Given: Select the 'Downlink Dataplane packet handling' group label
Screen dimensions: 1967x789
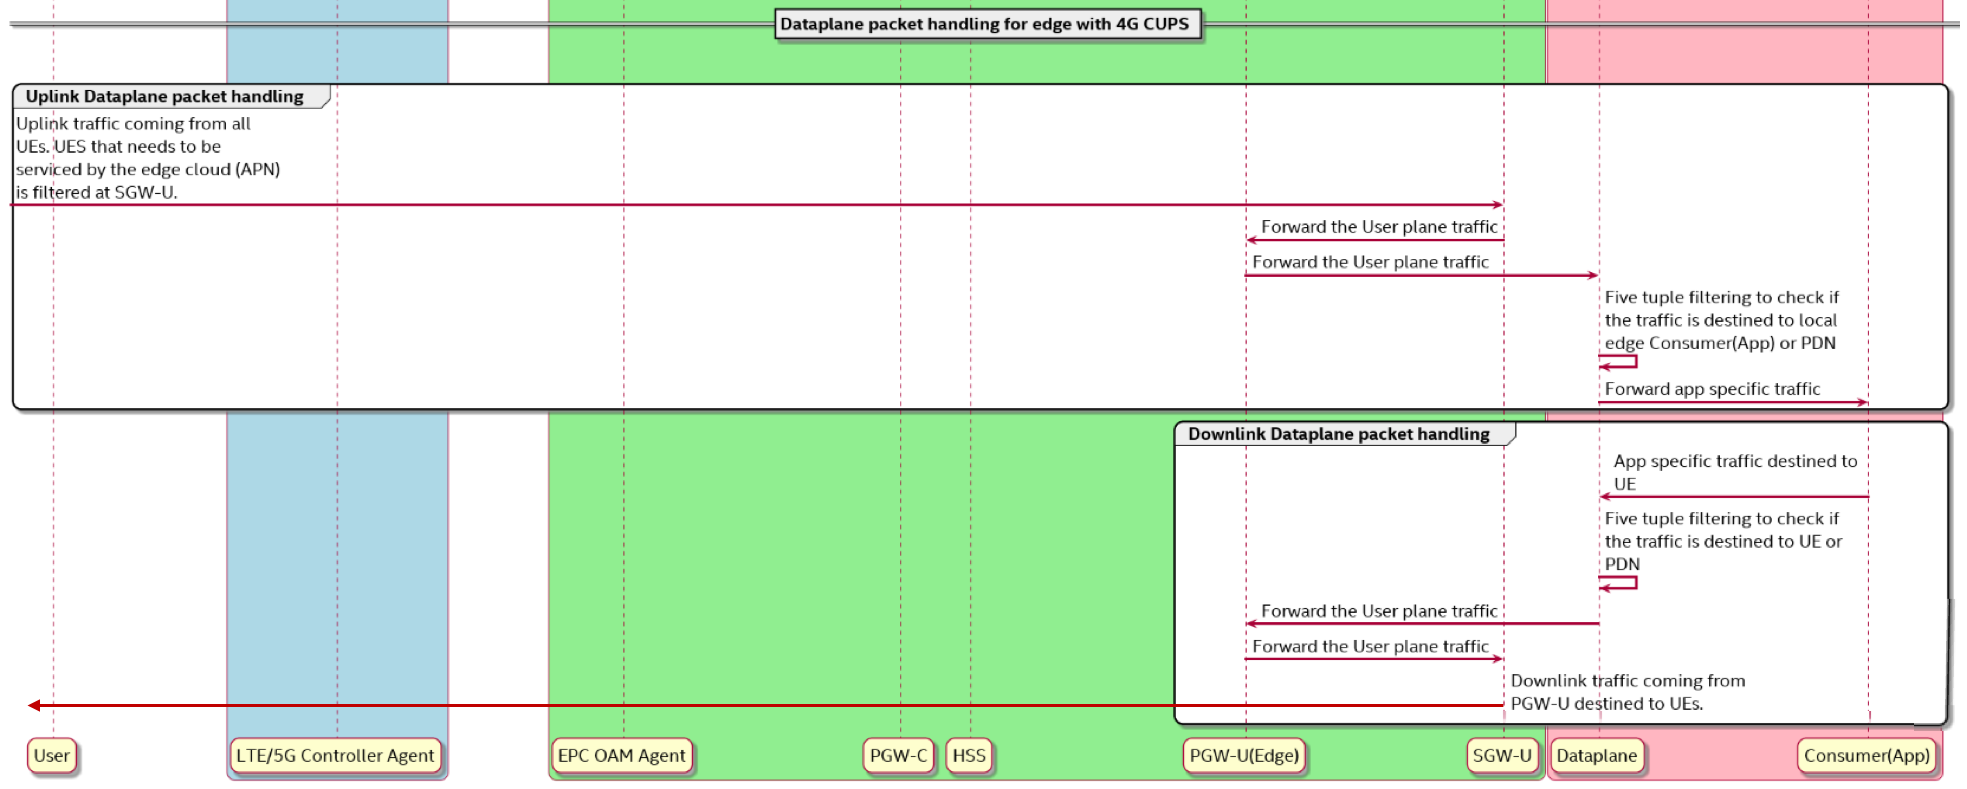Looking at the screenshot, I should tap(1339, 434).
